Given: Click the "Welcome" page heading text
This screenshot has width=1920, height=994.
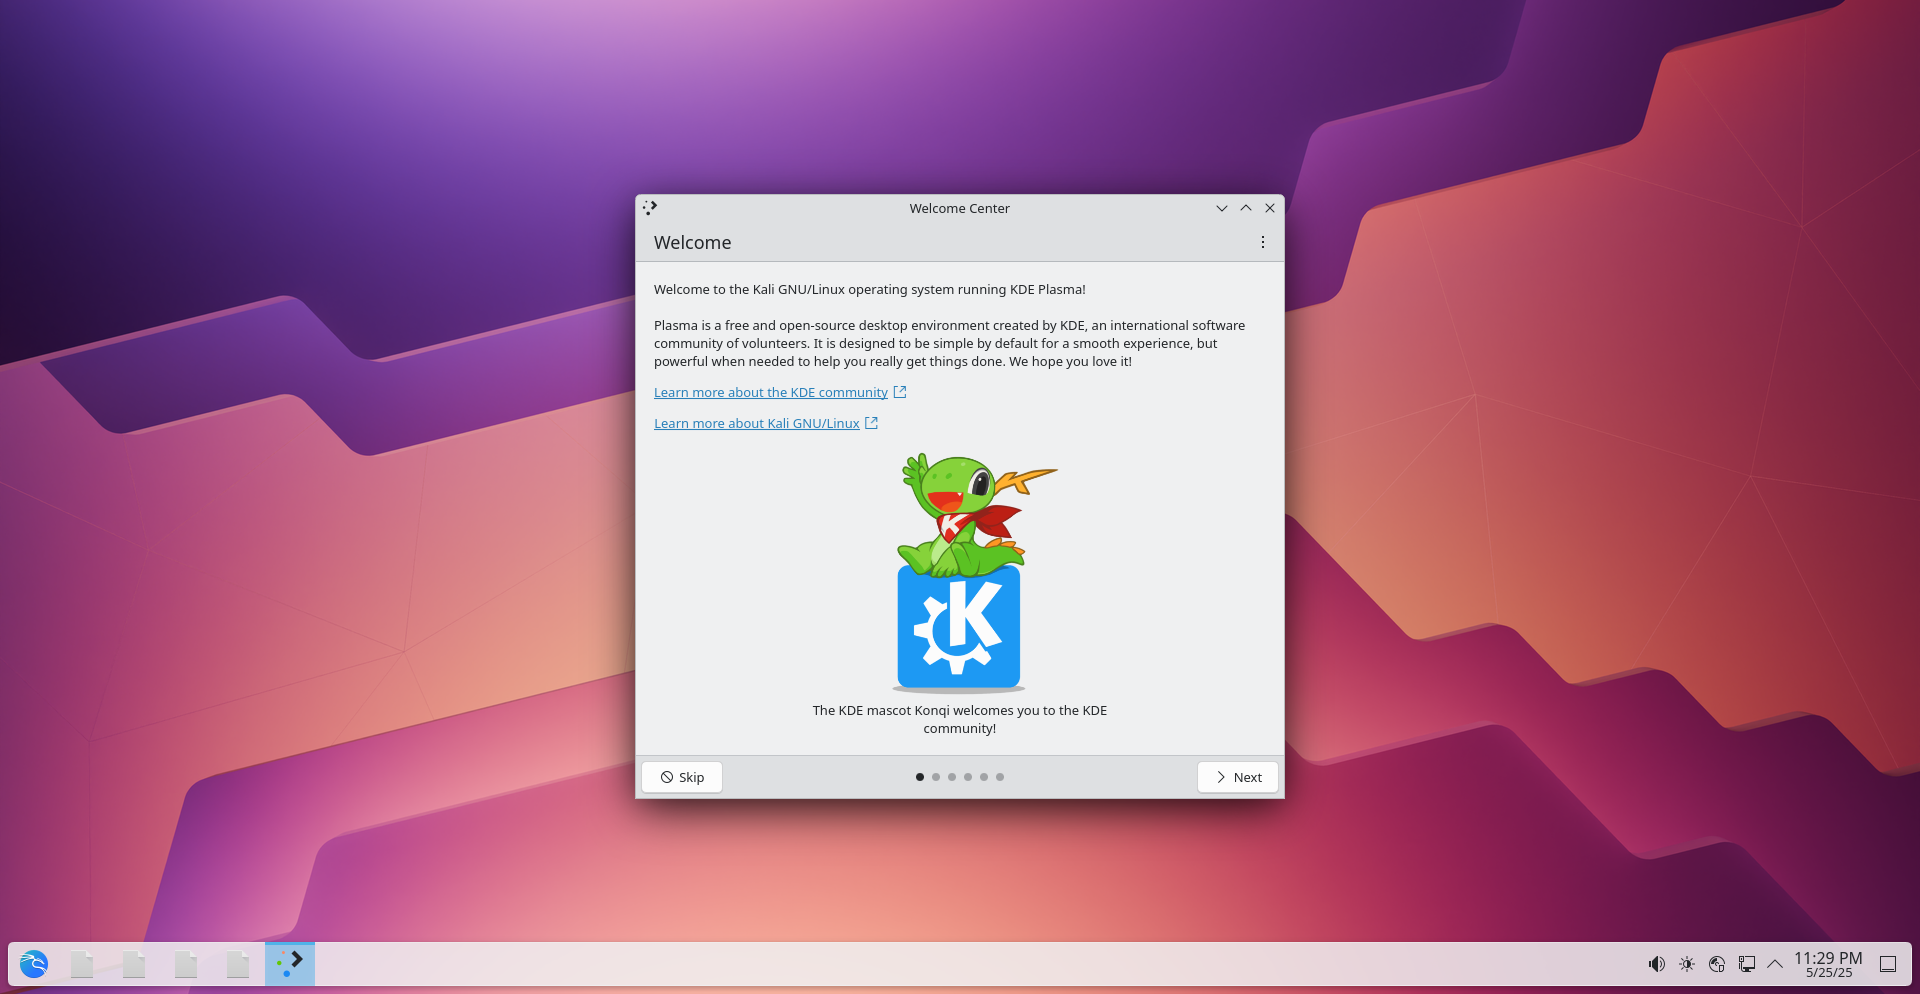Looking at the screenshot, I should point(692,243).
